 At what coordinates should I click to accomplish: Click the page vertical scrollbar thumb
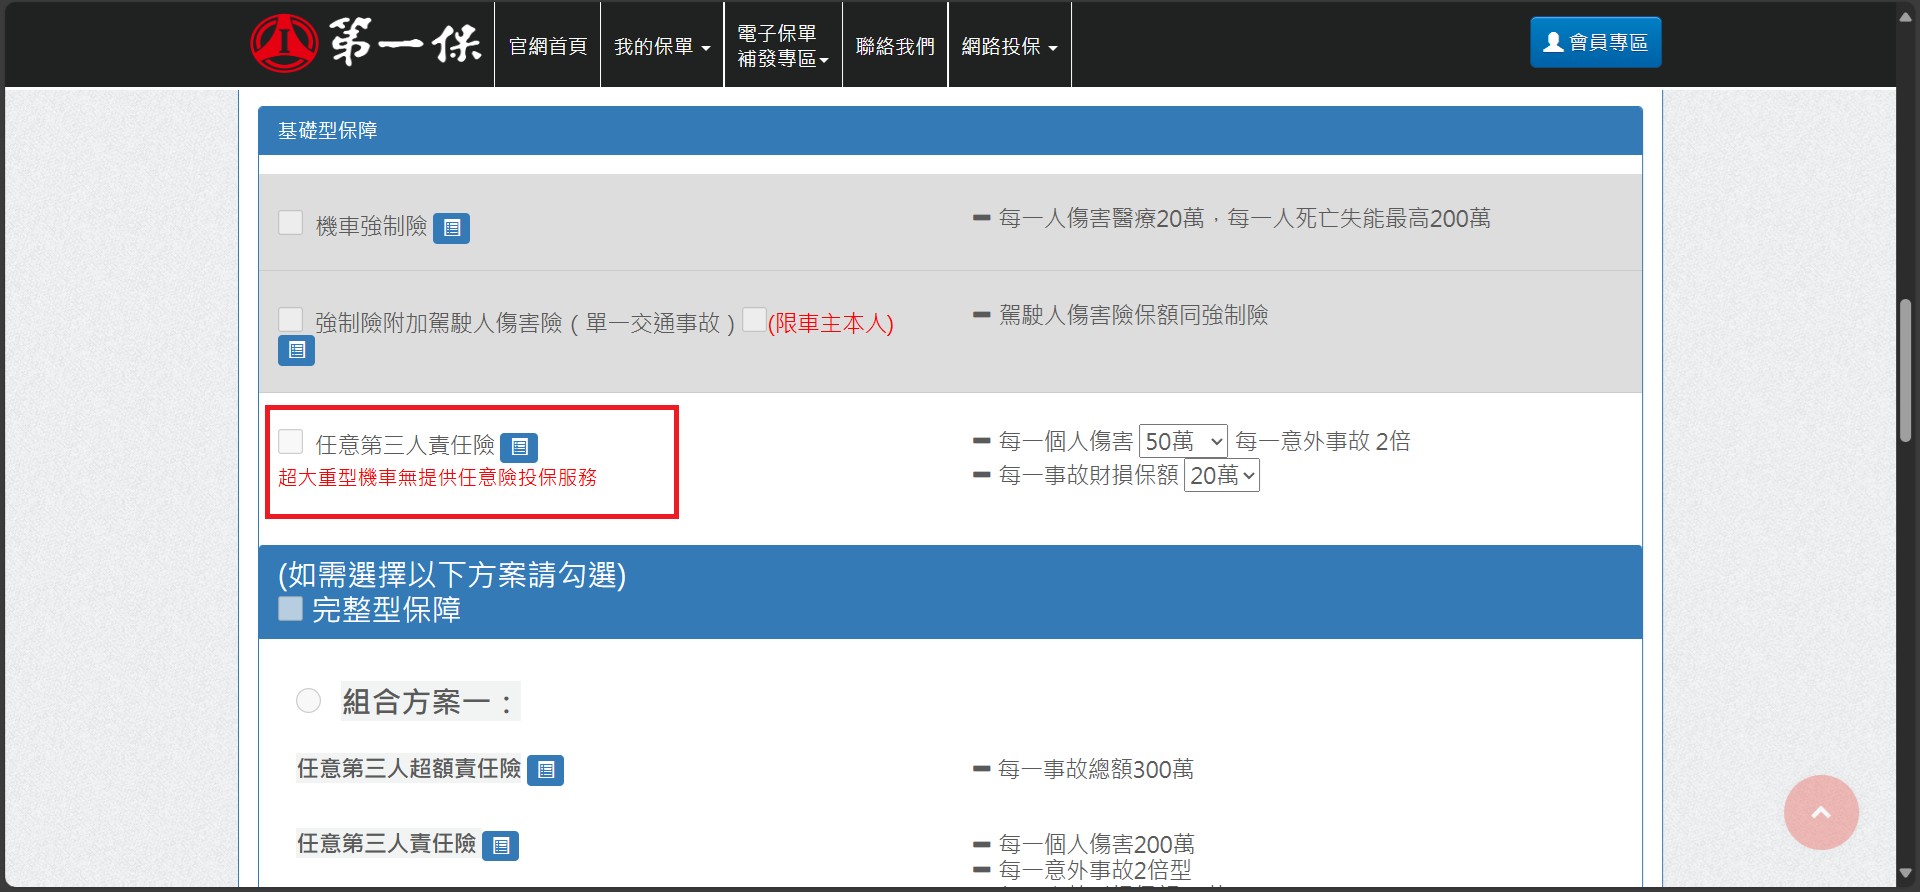tap(1905, 370)
